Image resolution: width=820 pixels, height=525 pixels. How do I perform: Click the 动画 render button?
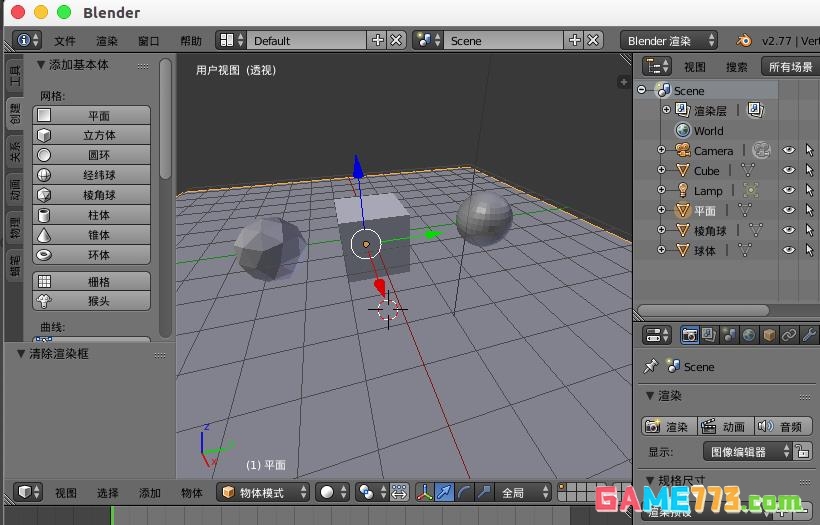tap(725, 426)
